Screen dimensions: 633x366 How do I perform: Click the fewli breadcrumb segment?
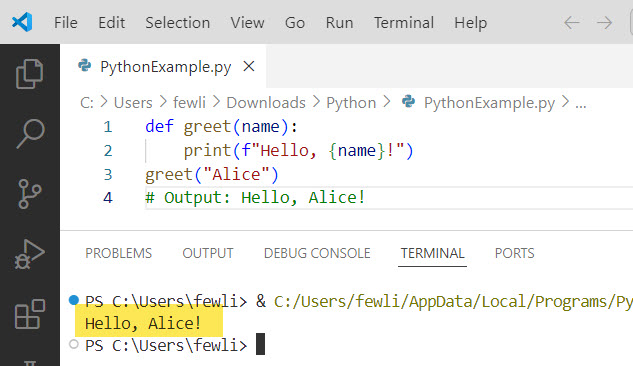tap(189, 102)
